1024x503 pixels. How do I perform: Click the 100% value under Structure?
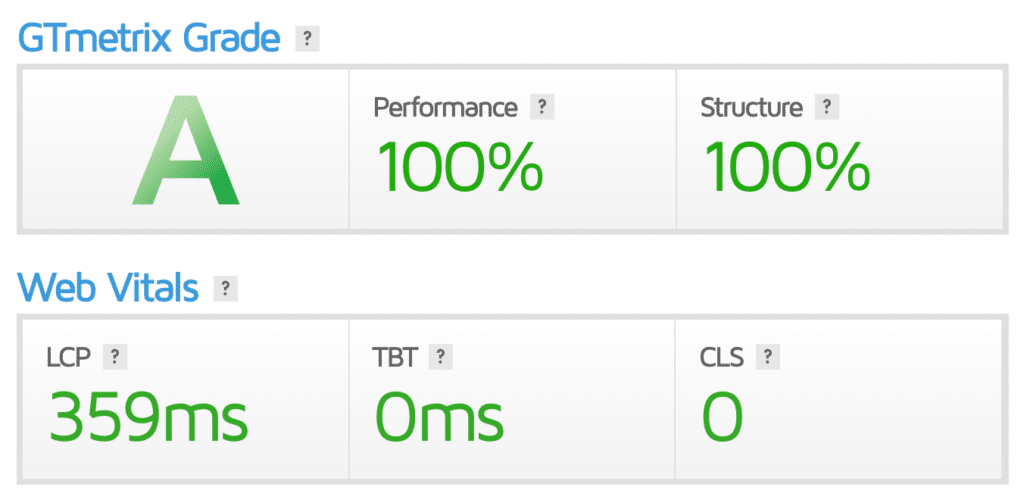pyautogui.click(x=787, y=165)
